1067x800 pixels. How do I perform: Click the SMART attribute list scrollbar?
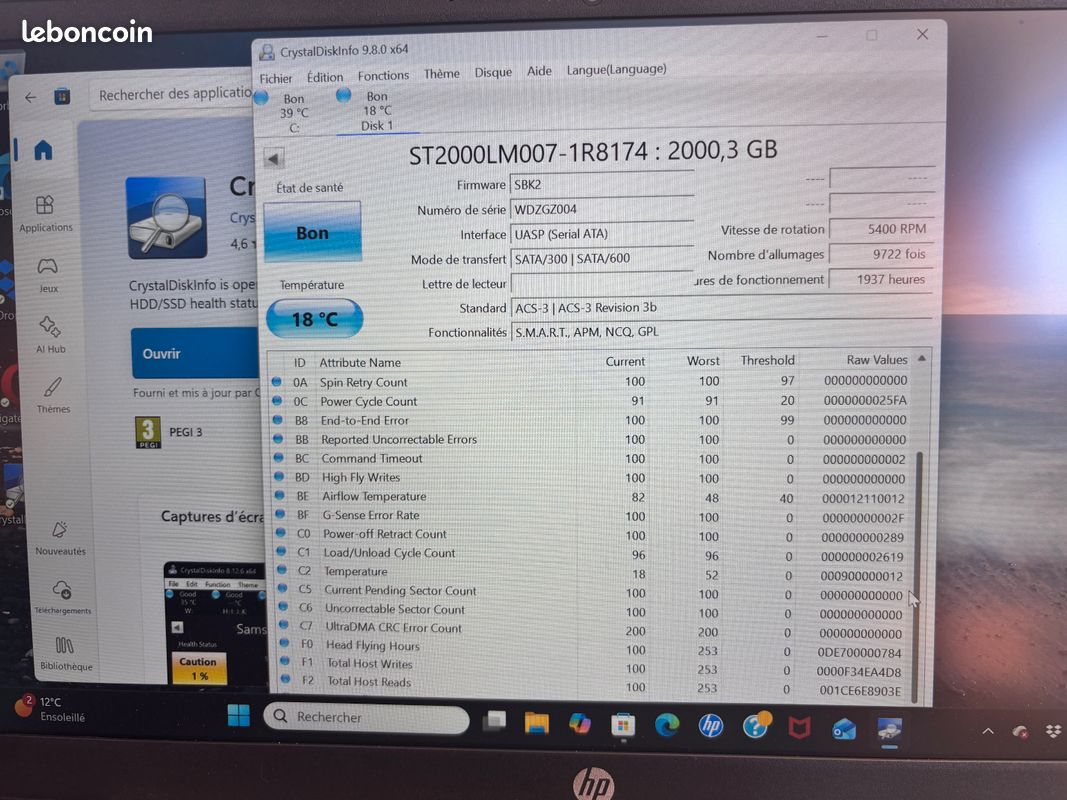click(919, 577)
